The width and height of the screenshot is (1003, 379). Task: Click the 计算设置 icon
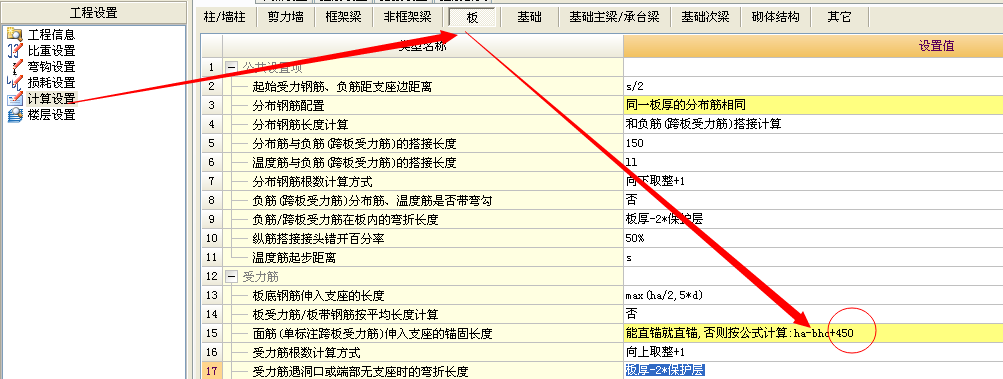(x=14, y=99)
